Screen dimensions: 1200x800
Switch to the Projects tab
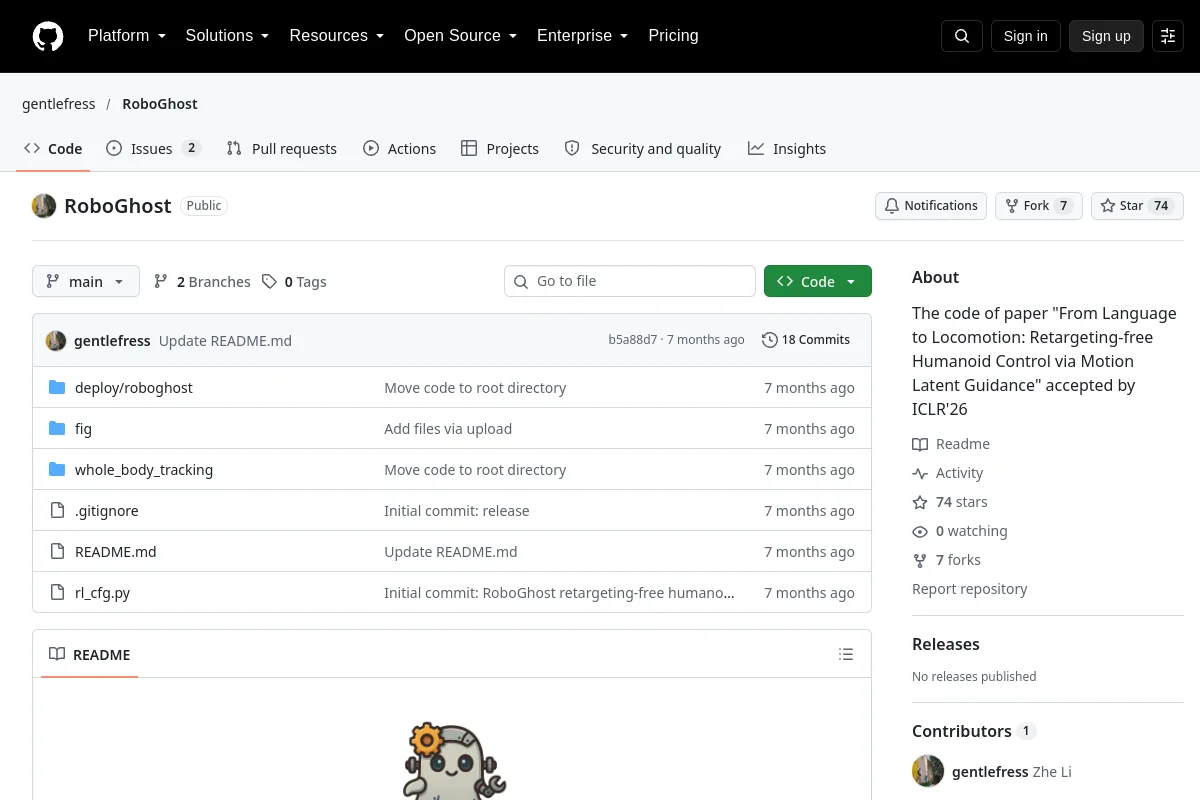click(x=500, y=149)
